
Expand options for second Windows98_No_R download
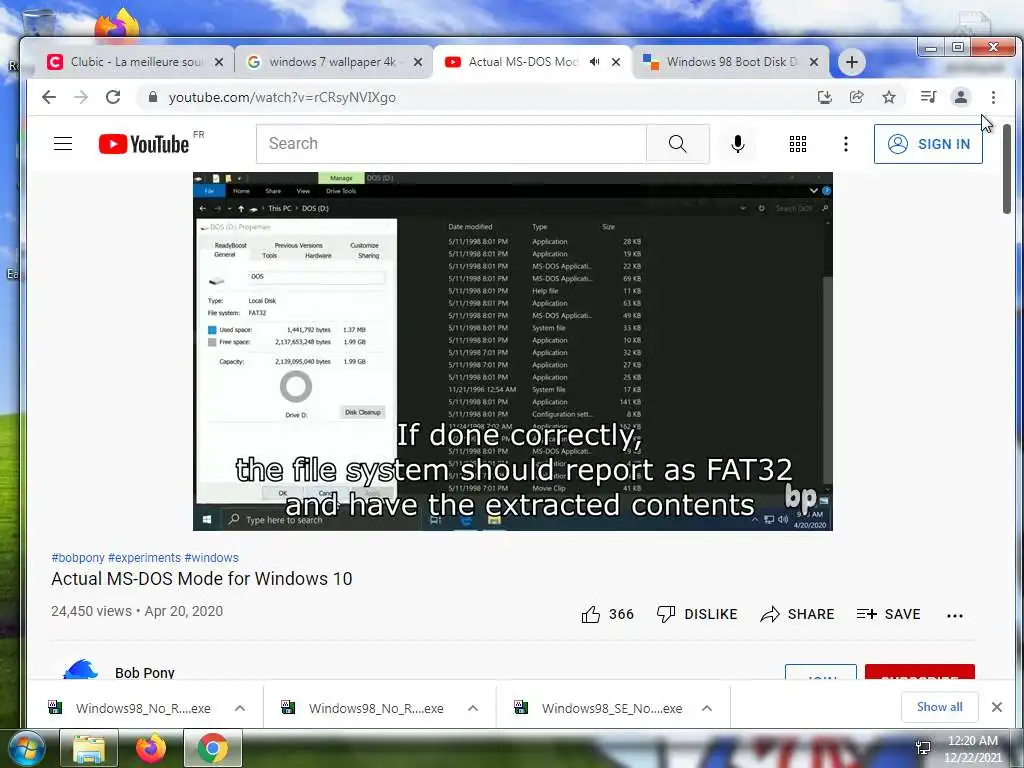coord(473,708)
